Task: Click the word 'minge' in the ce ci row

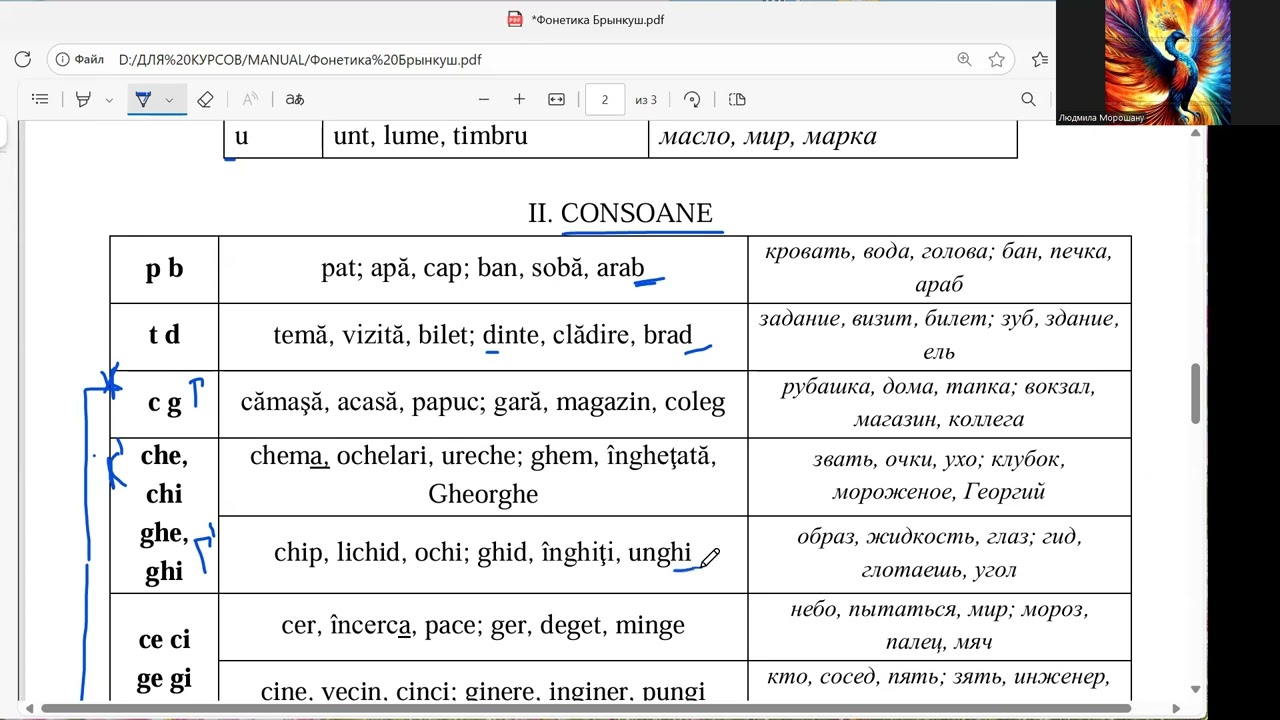Action: pos(650,626)
